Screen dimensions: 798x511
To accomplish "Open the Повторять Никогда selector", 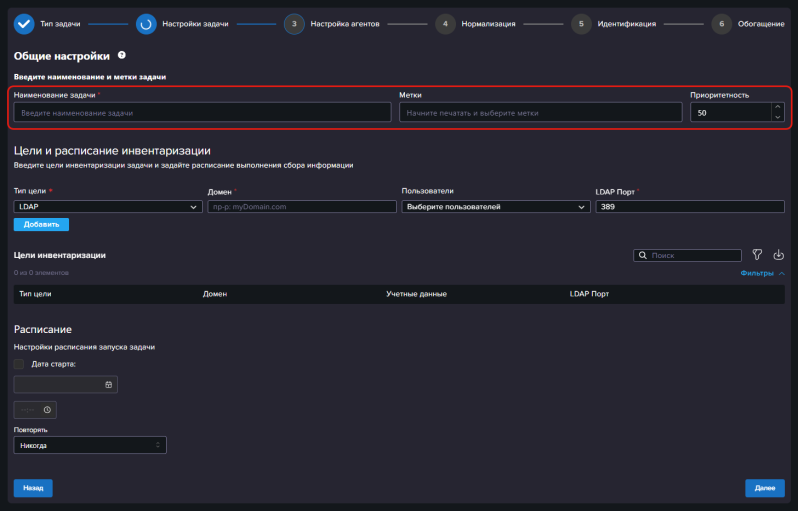I will (90, 445).
